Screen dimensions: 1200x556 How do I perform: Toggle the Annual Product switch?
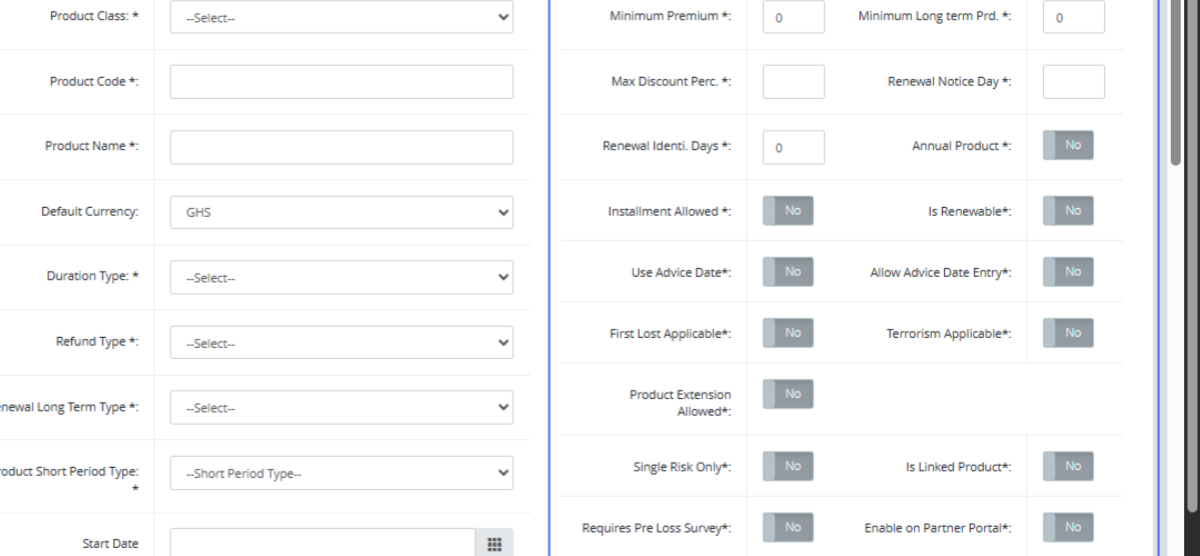[x=1068, y=146]
